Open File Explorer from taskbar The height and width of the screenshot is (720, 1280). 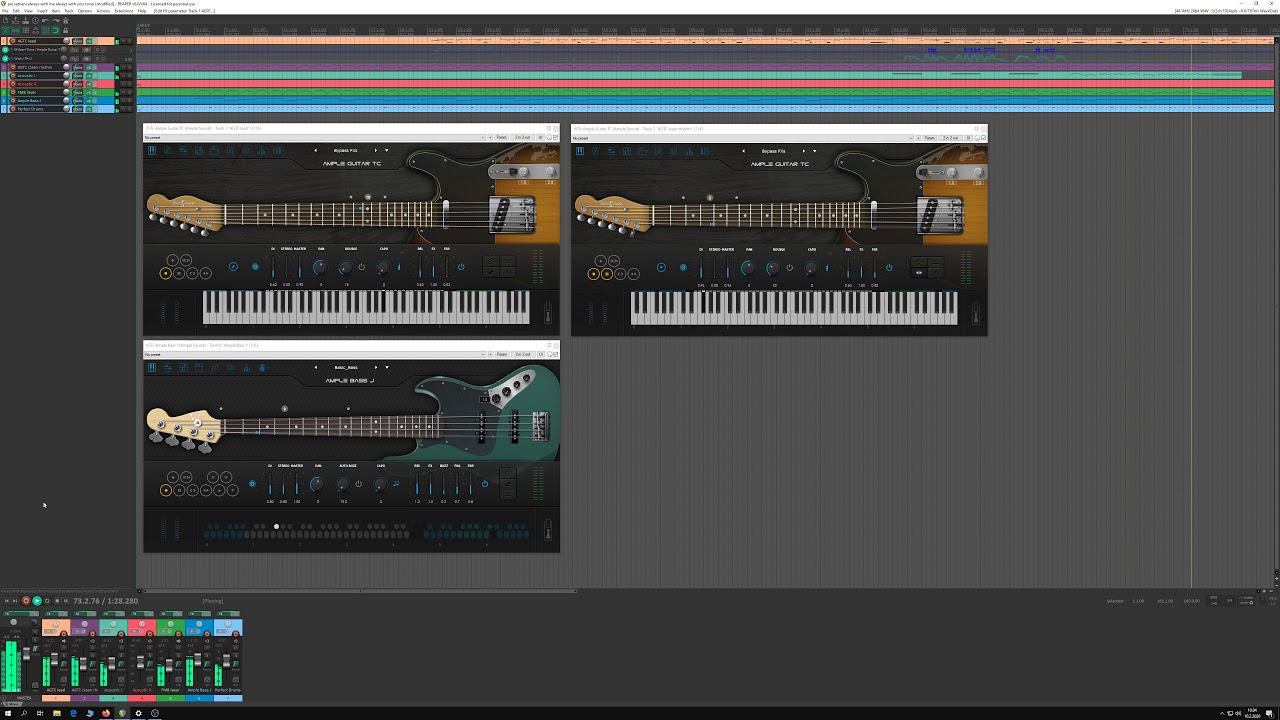click(56, 713)
